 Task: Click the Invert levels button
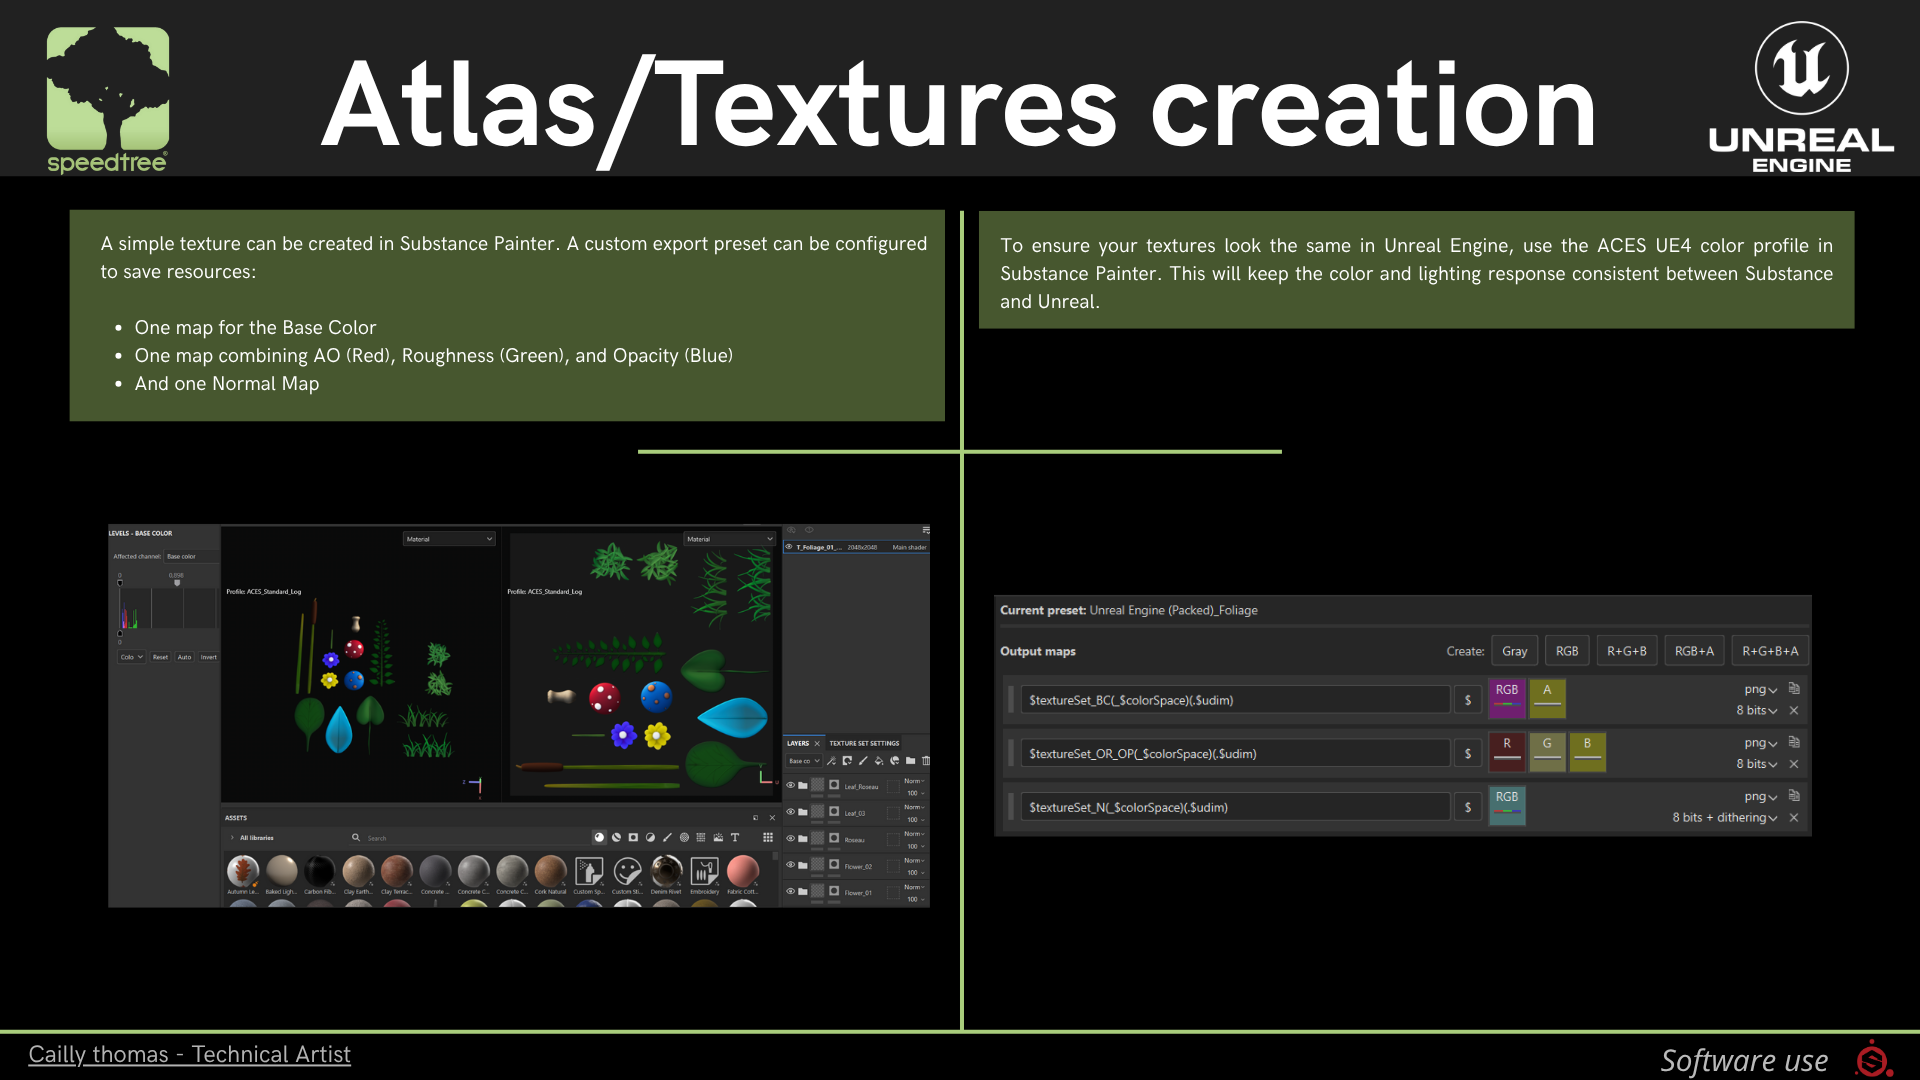tap(208, 657)
